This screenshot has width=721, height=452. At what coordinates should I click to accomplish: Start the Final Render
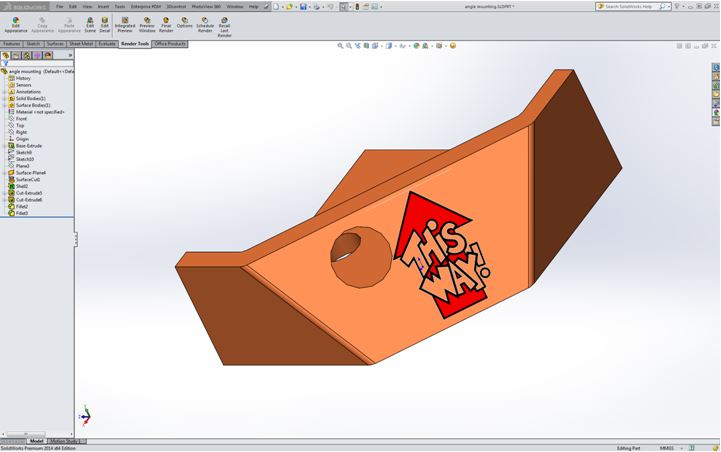click(x=166, y=23)
